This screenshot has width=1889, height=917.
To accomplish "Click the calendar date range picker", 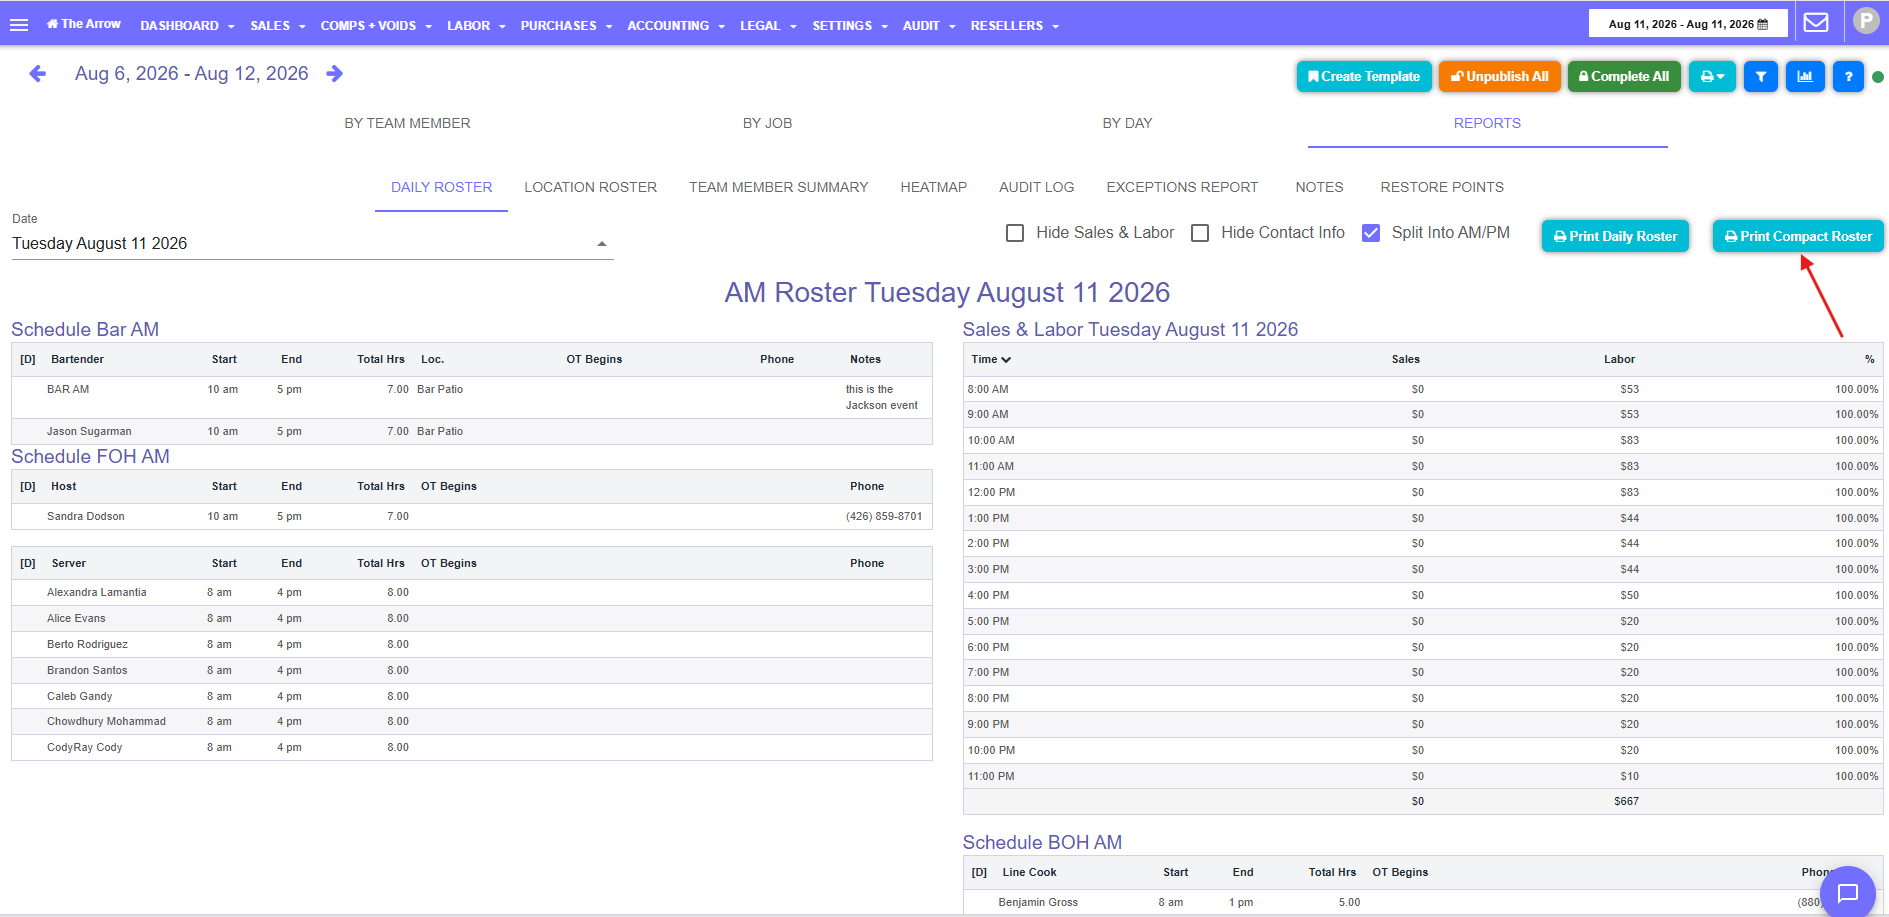I will tap(1688, 24).
